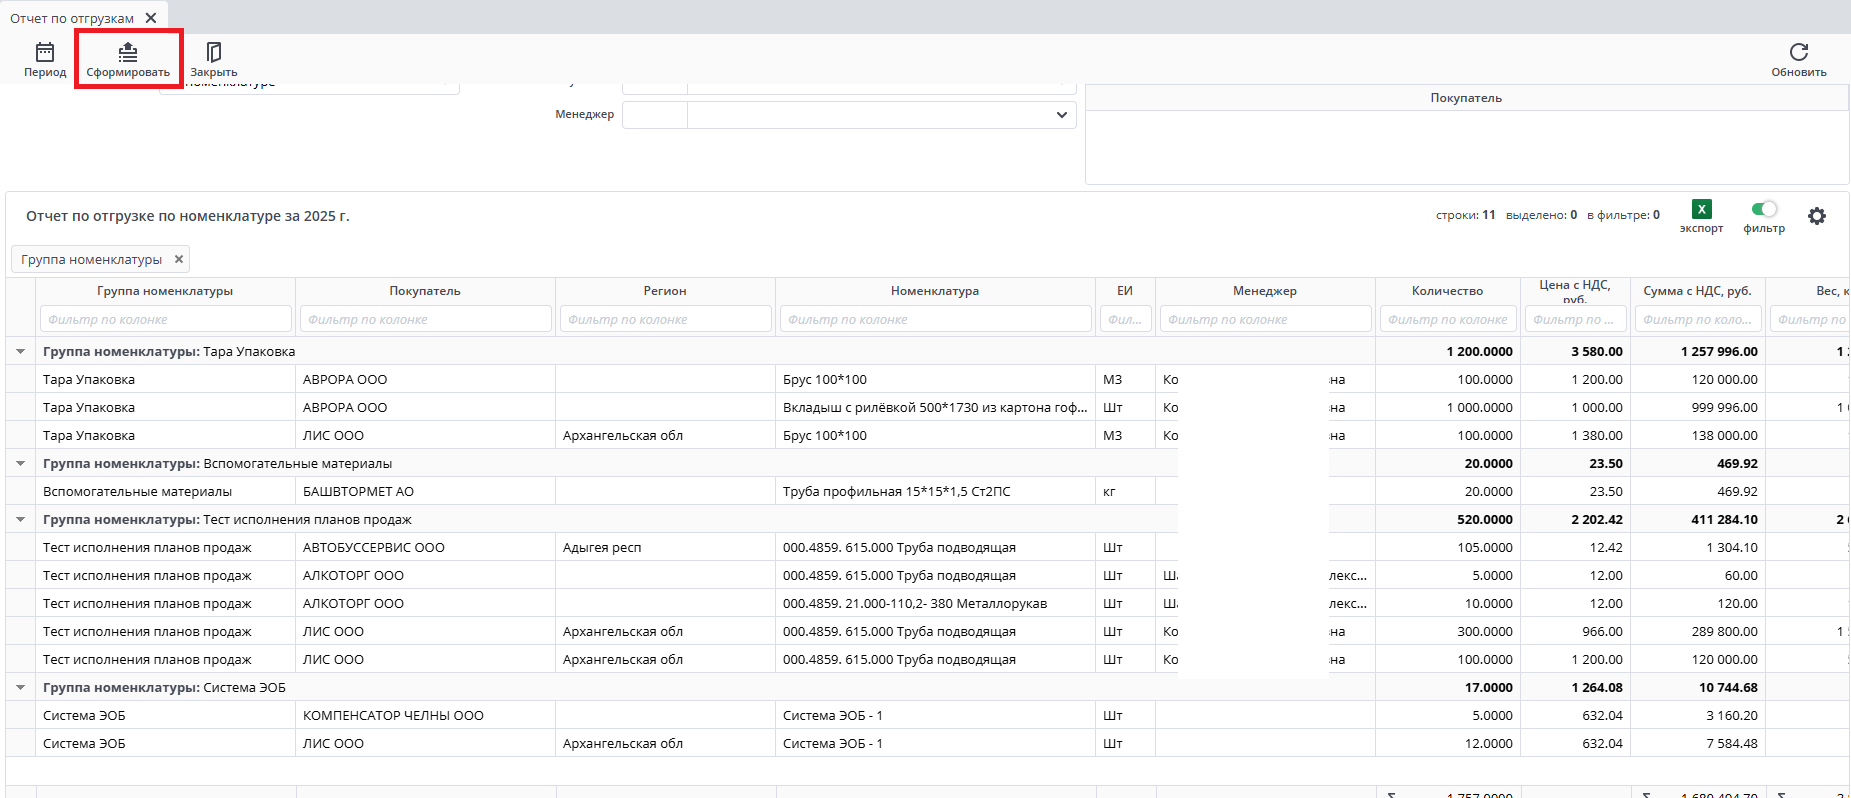Sort by the Количество column header

click(x=1447, y=291)
